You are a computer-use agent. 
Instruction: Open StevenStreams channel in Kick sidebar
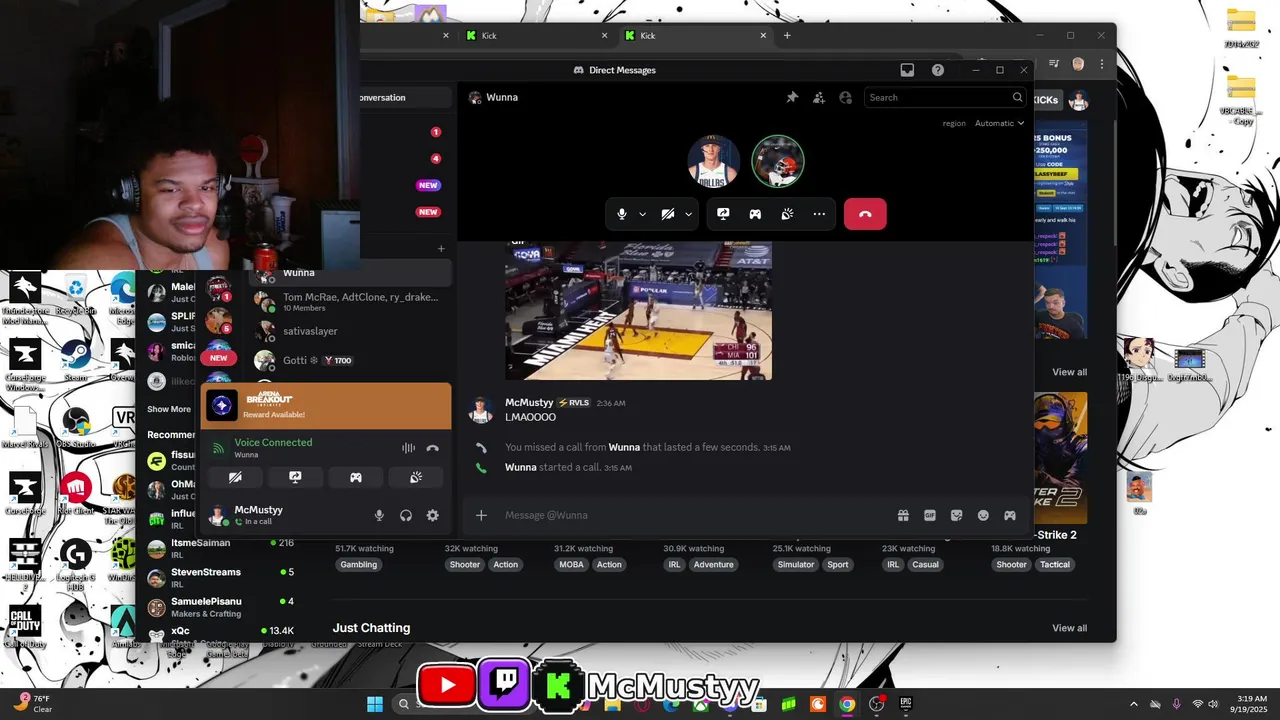[x=220, y=577]
